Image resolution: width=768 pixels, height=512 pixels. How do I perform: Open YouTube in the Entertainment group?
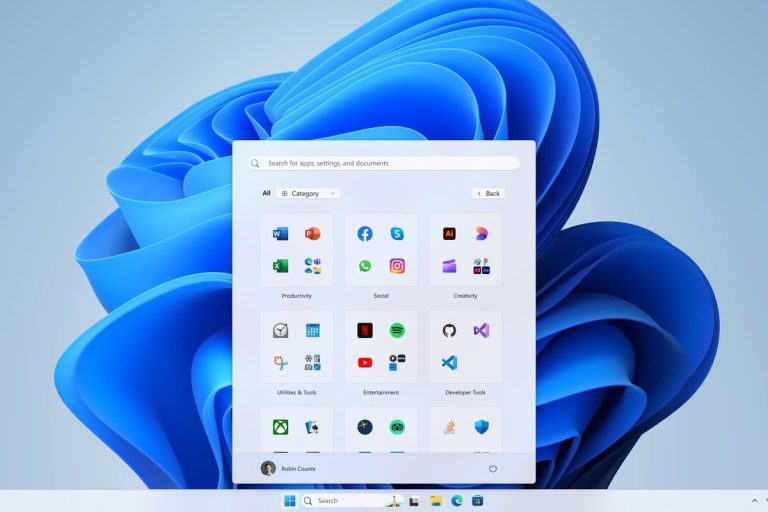[365, 363]
